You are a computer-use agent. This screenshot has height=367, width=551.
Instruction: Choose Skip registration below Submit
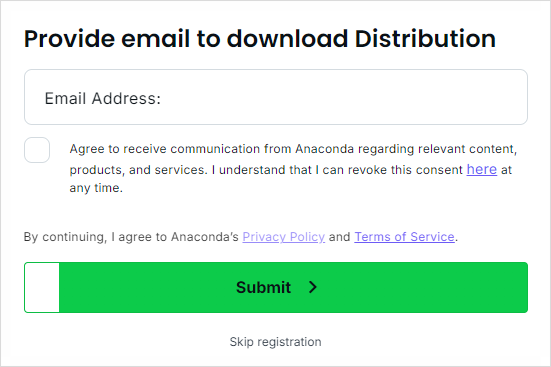pos(276,342)
